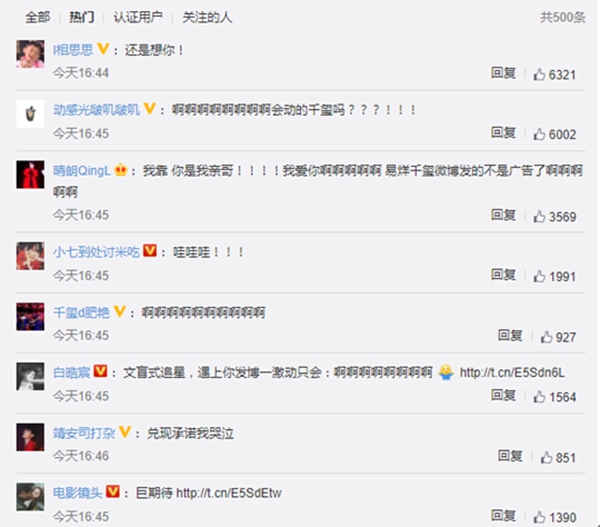Click 回复 on 小七到处讨米吃's comment

point(503,274)
